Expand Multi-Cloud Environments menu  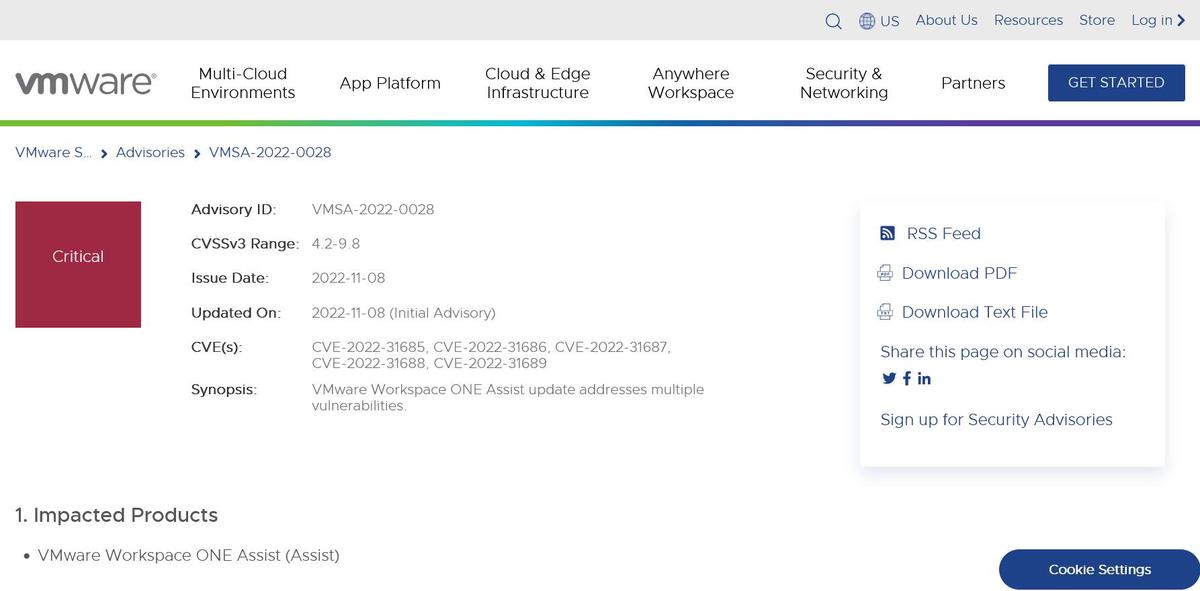(243, 83)
